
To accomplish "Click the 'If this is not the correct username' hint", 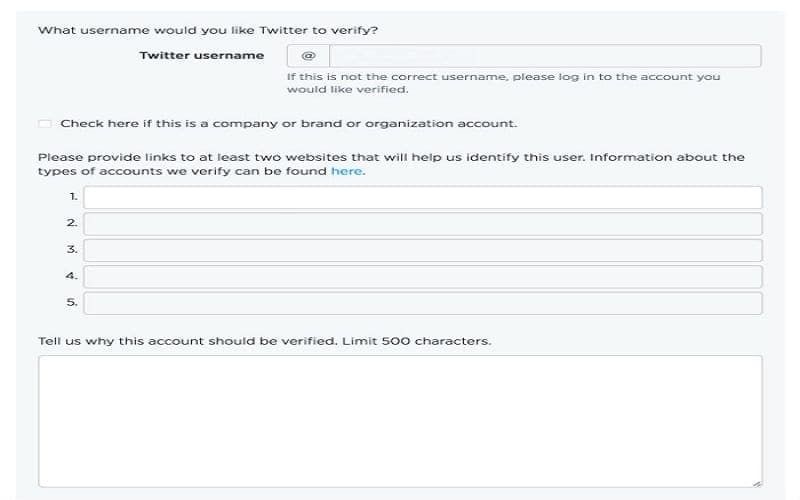I will (504, 83).
